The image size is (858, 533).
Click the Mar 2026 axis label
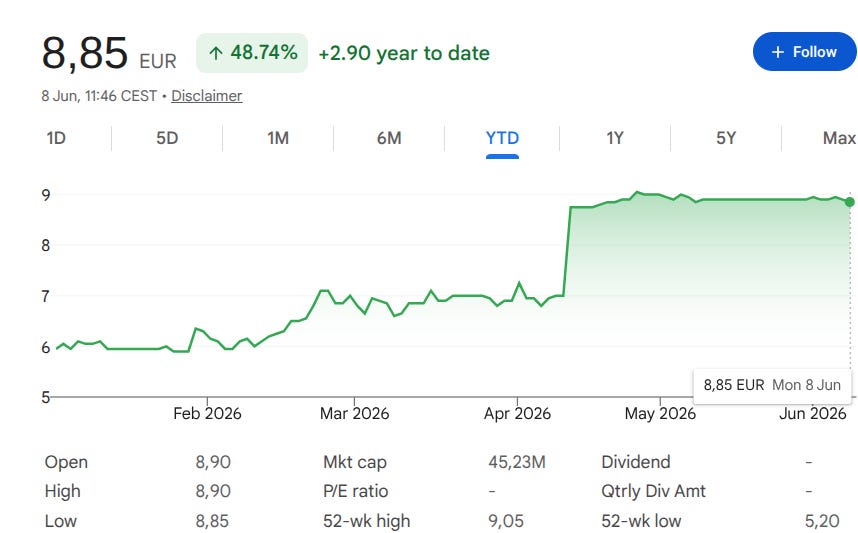355,413
